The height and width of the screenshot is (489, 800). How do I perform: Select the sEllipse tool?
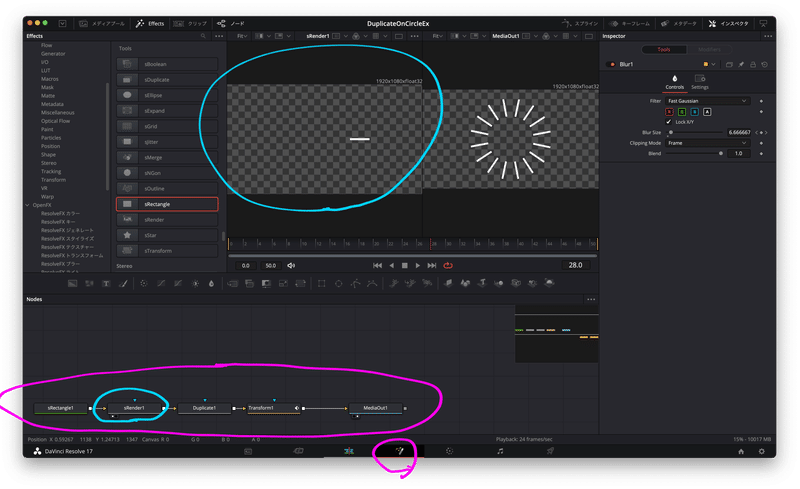(167, 95)
